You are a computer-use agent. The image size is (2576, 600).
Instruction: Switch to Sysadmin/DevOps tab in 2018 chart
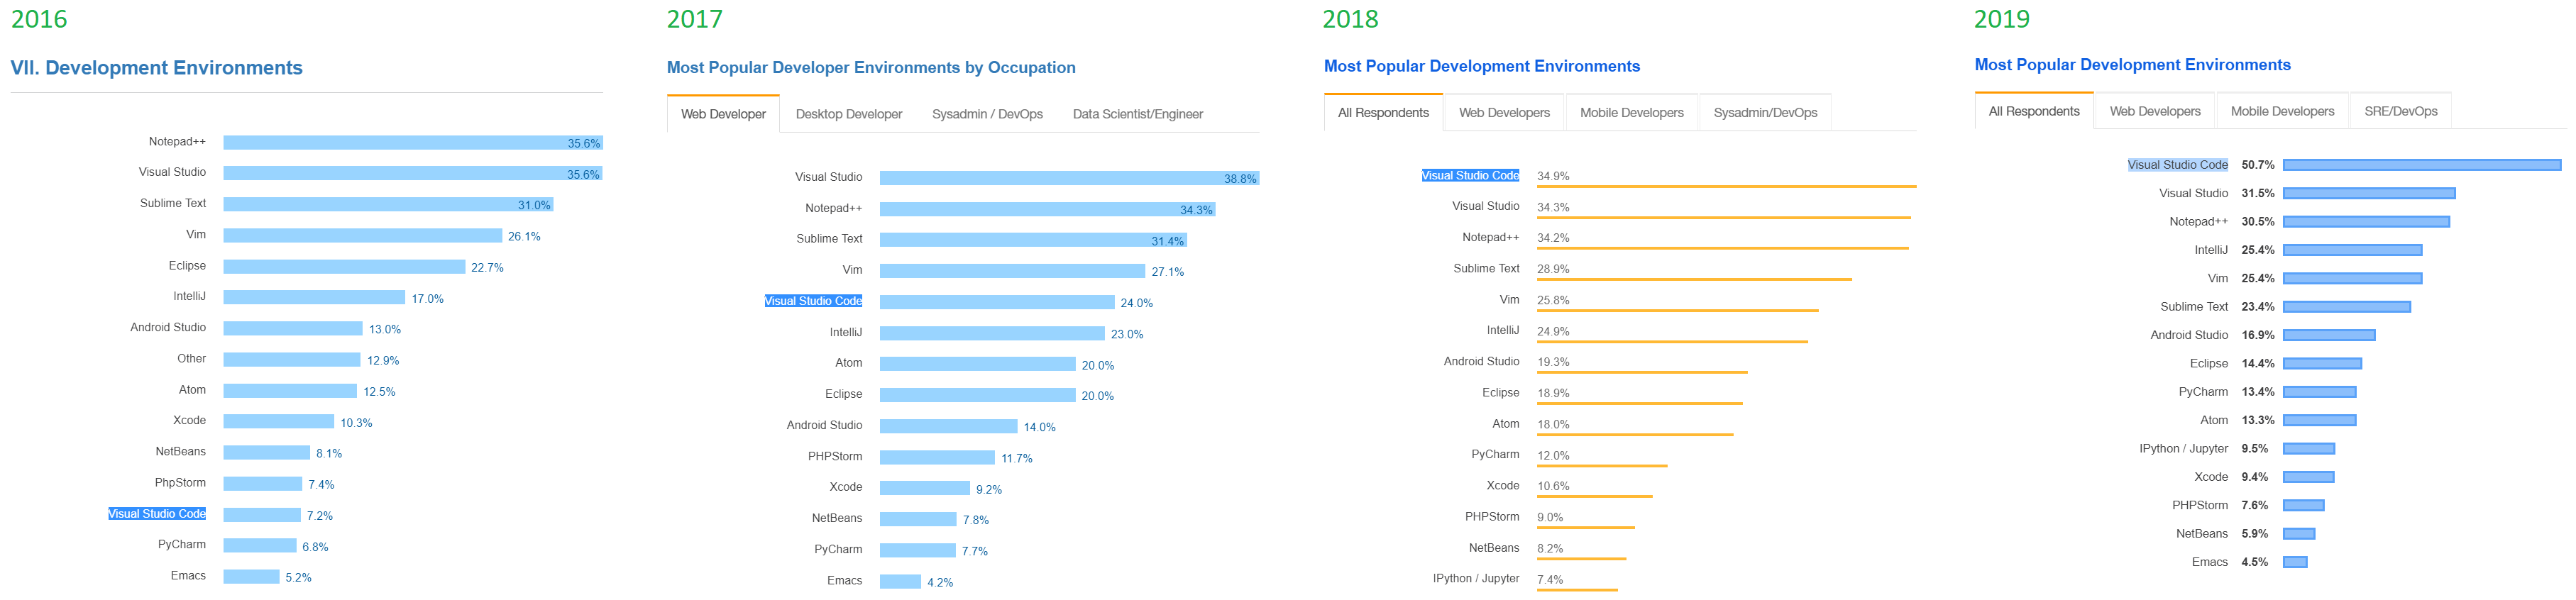click(x=1765, y=112)
